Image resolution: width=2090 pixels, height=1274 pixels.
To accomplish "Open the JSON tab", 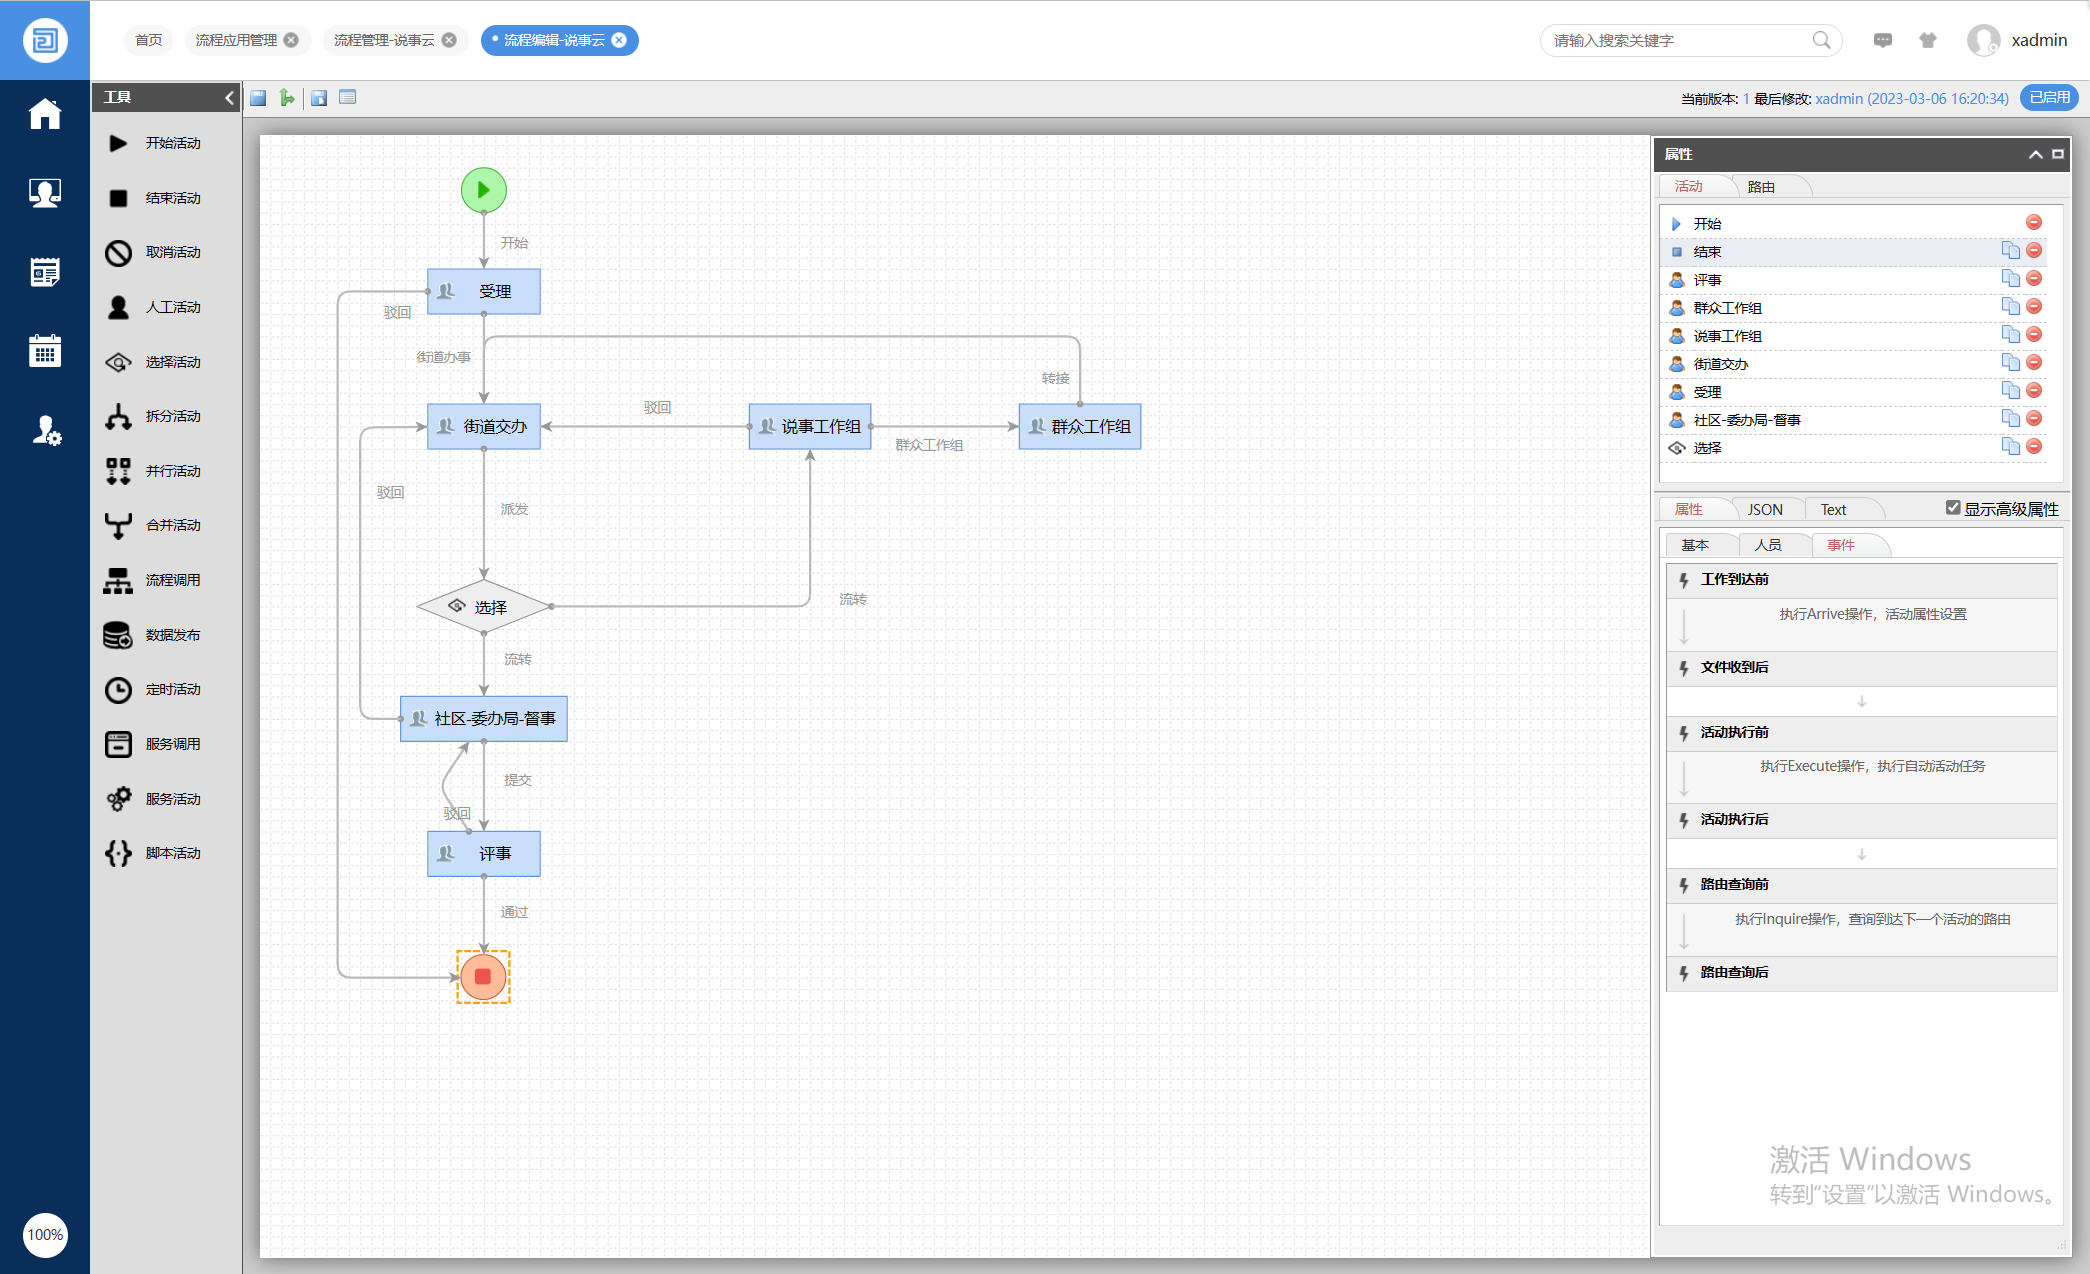I will point(1765,510).
